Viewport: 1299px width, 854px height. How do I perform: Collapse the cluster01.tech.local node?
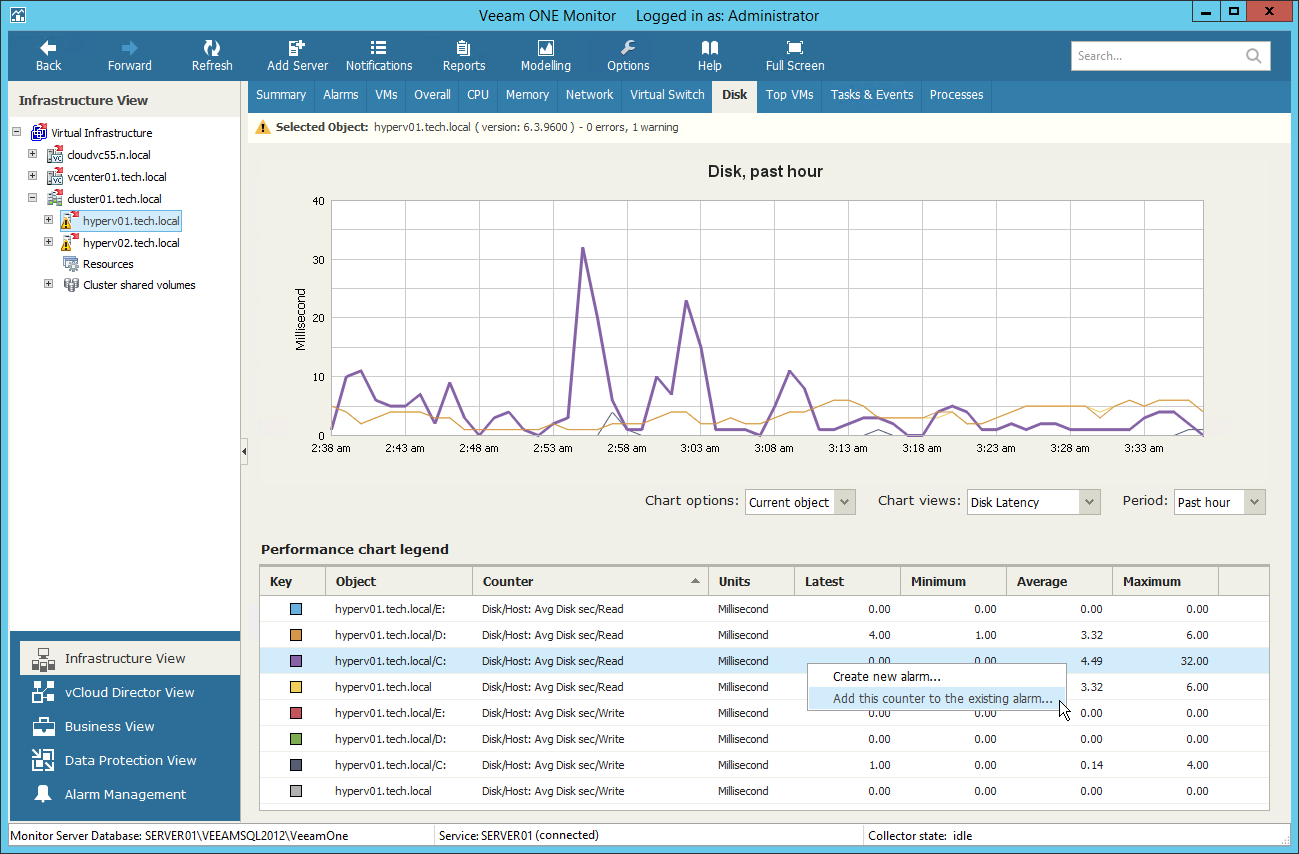tap(33, 198)
